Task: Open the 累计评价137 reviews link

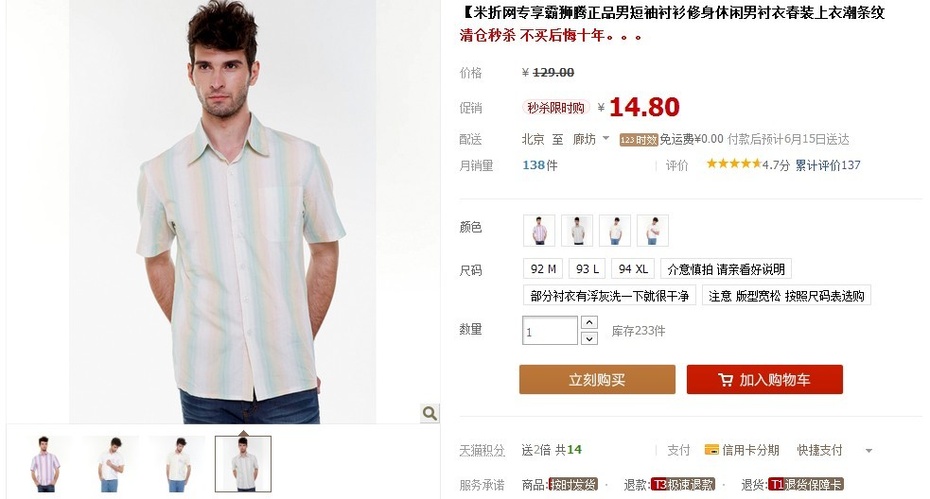Action: coord(827,165)
